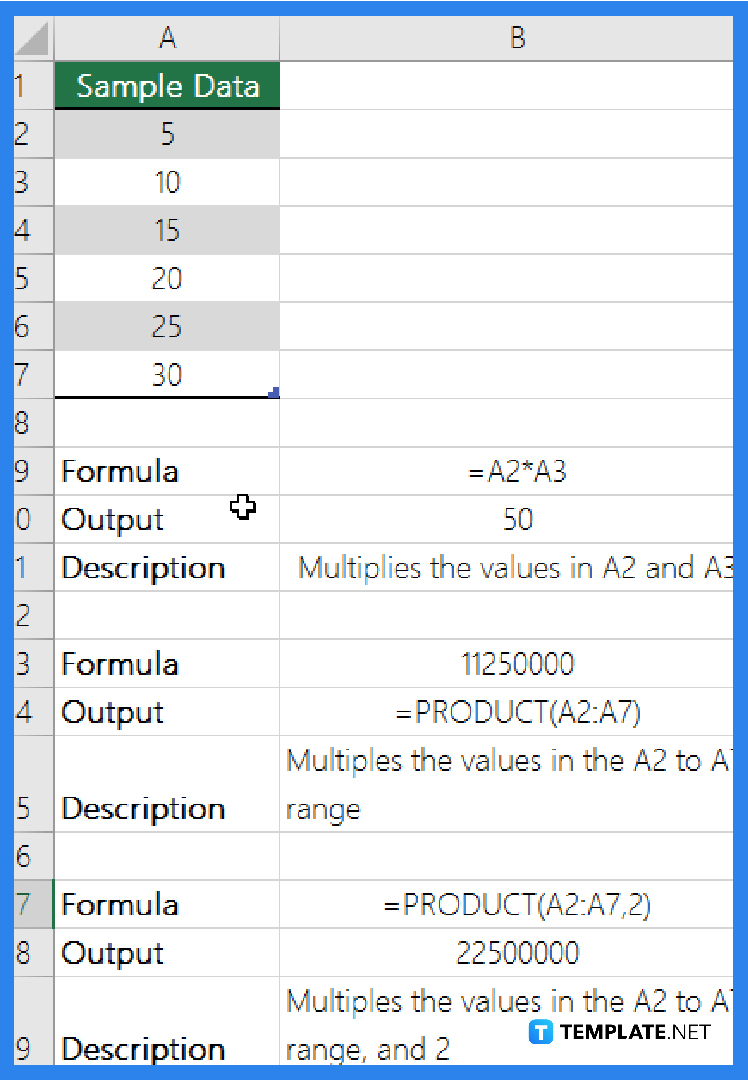Click the cell showing formula =A2*A3

pos(516,470)
